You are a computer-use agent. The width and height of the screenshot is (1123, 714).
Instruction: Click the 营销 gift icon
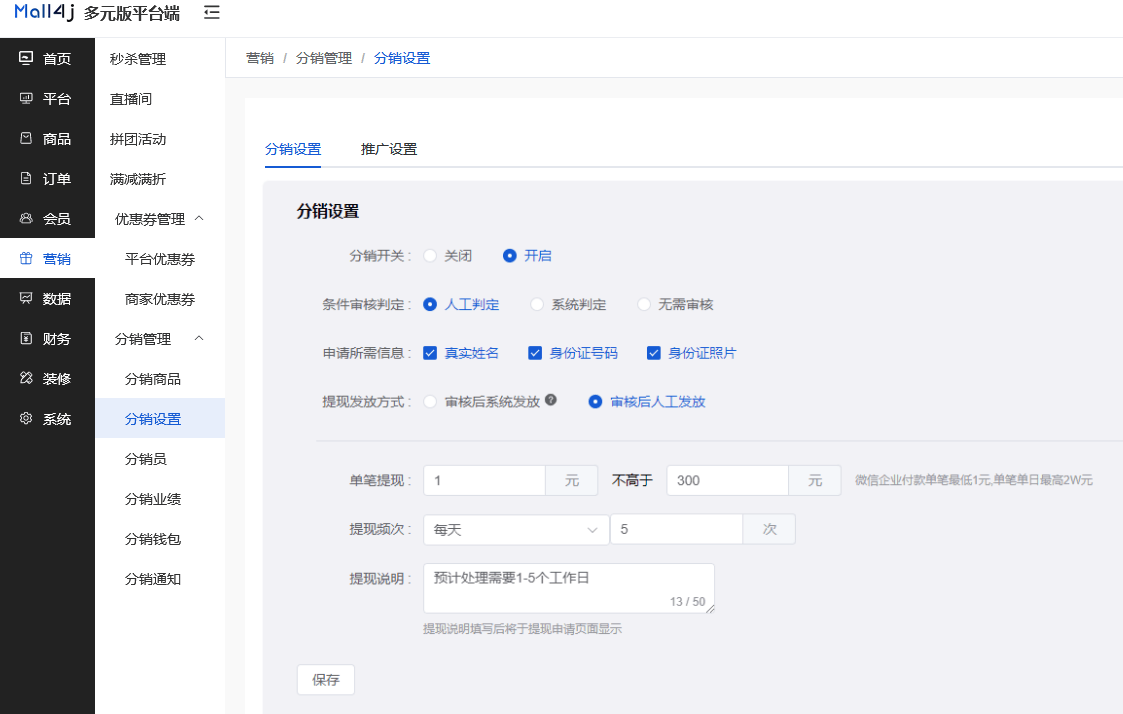coord(26,259)
